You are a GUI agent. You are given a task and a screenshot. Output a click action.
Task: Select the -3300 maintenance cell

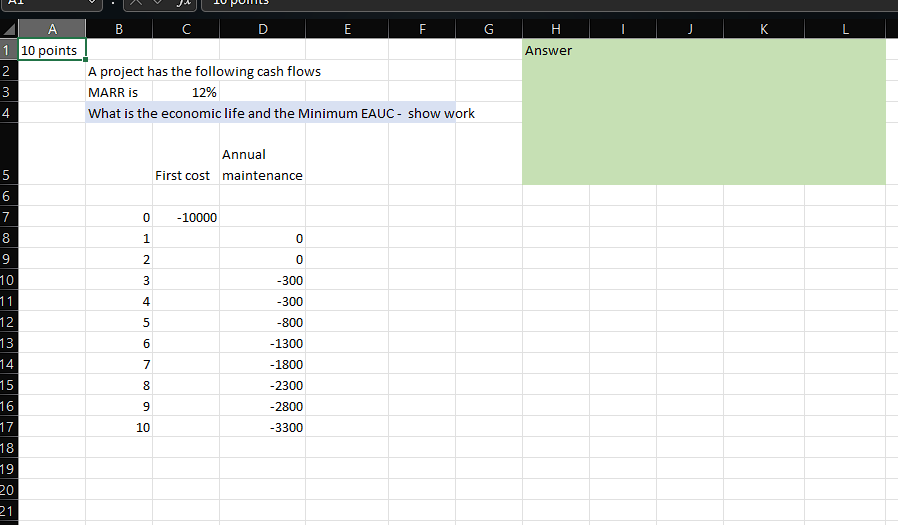coord(263,427)
